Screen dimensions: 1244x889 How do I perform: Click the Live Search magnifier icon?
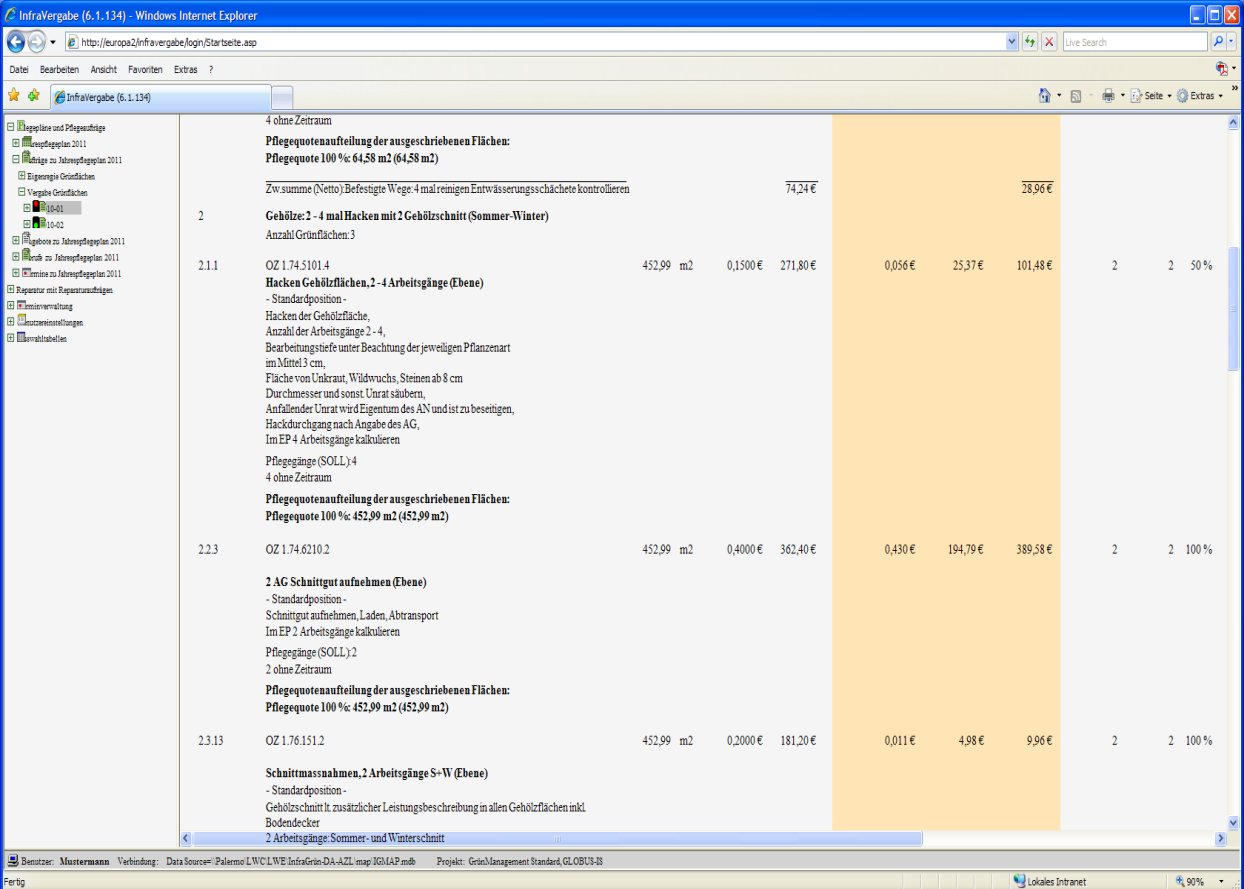coord(1217,43)
